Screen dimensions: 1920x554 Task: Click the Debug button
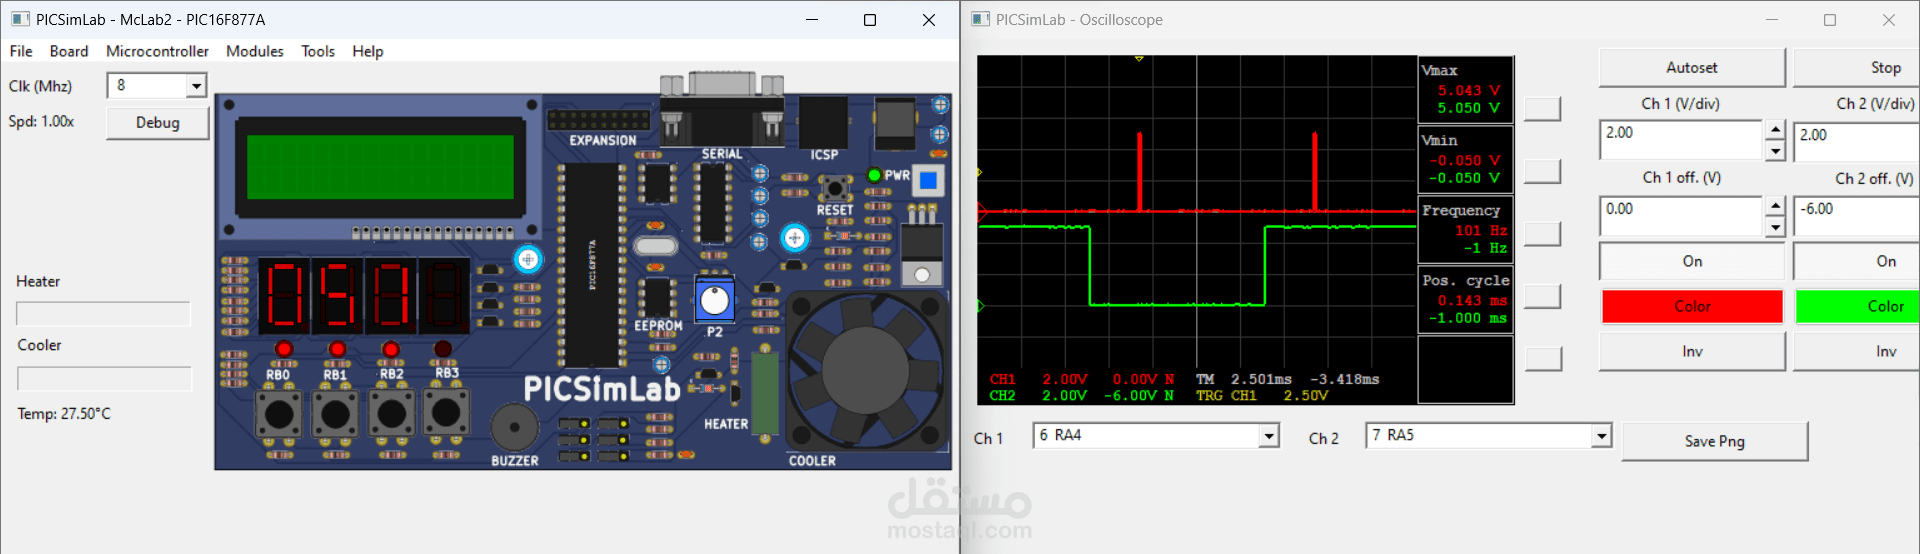pos(158,122)
